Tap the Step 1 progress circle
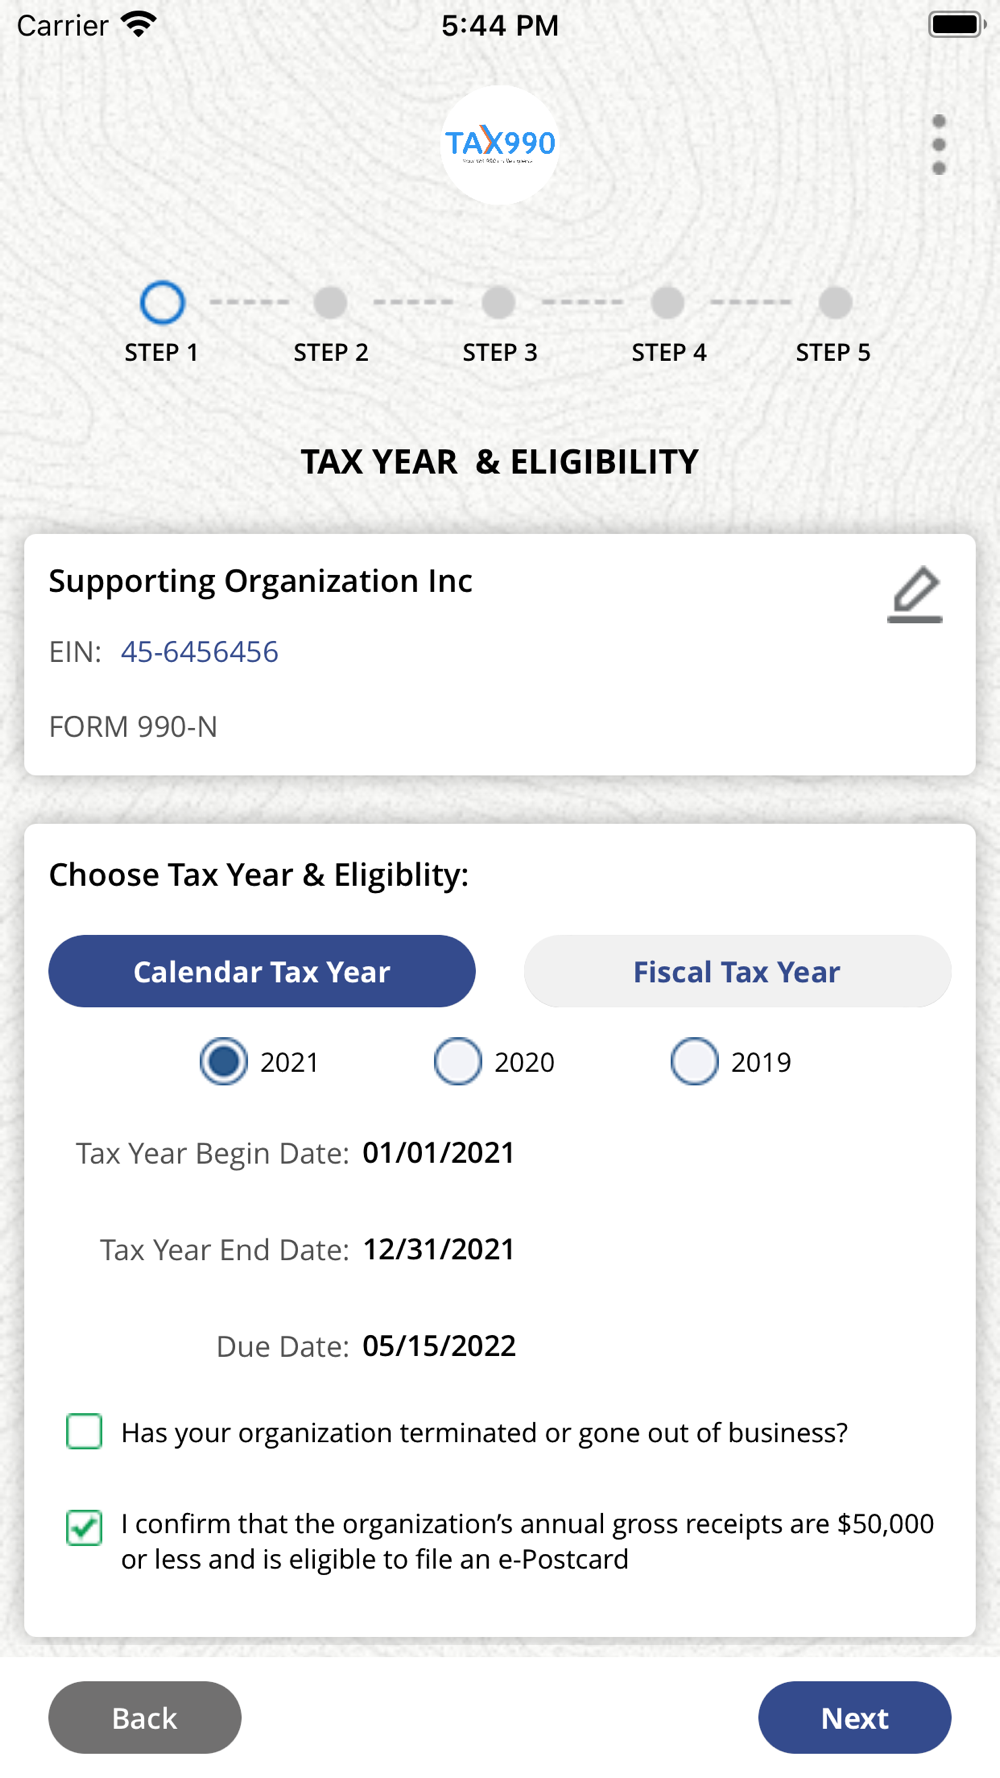Screen dimensions: 1000x1778 [x=162, y=302]
